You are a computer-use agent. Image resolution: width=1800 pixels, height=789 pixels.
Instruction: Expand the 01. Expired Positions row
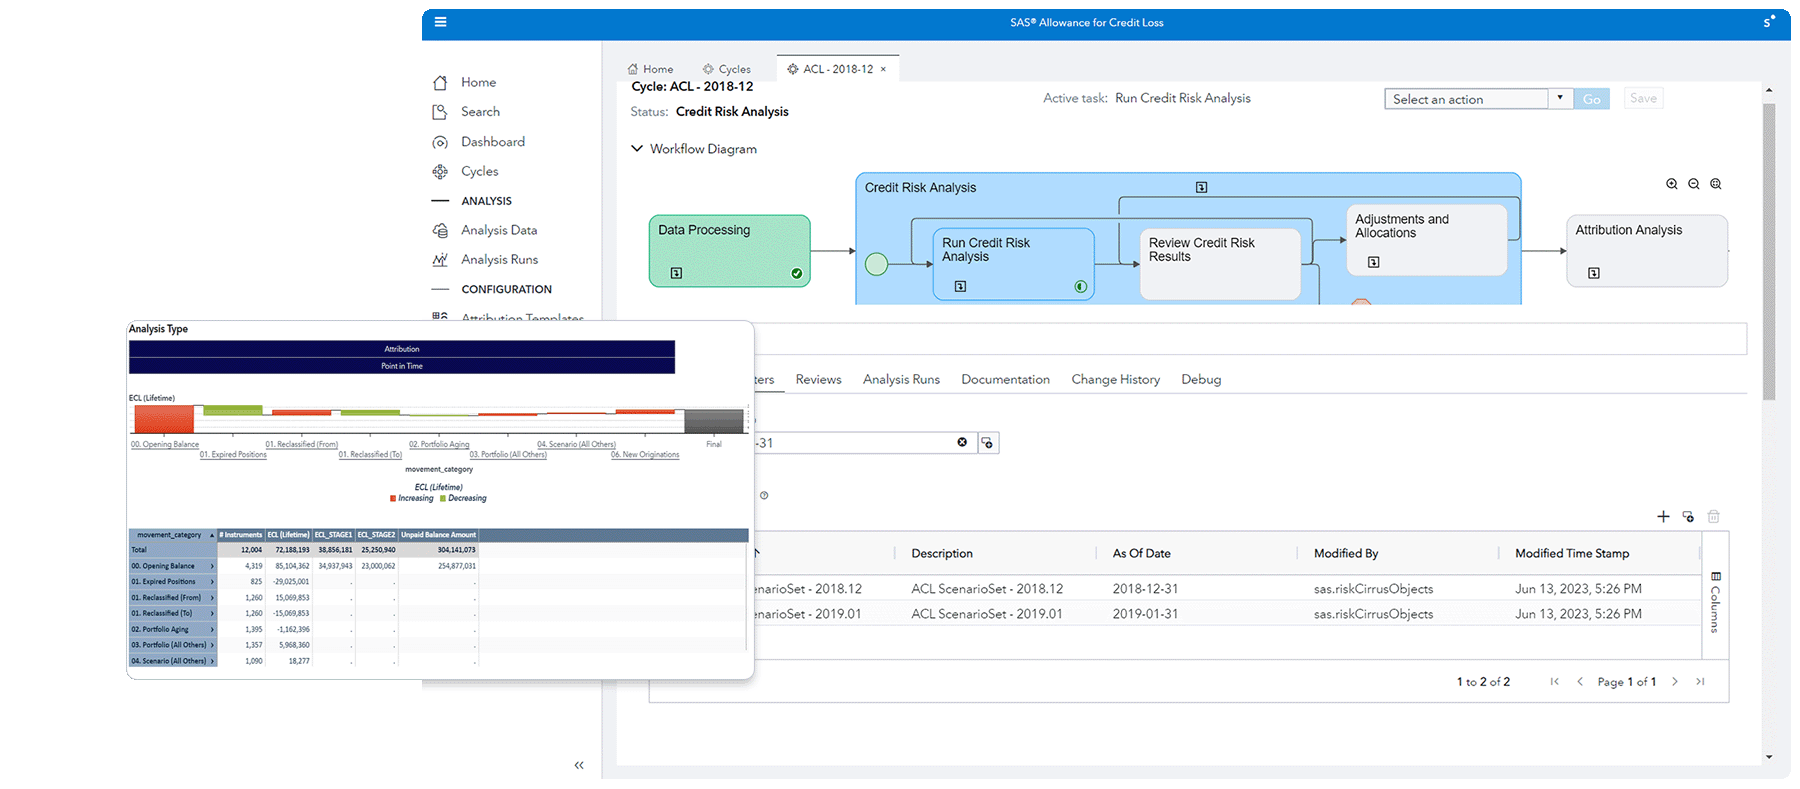pyautogui.click(x=212, y=582)
